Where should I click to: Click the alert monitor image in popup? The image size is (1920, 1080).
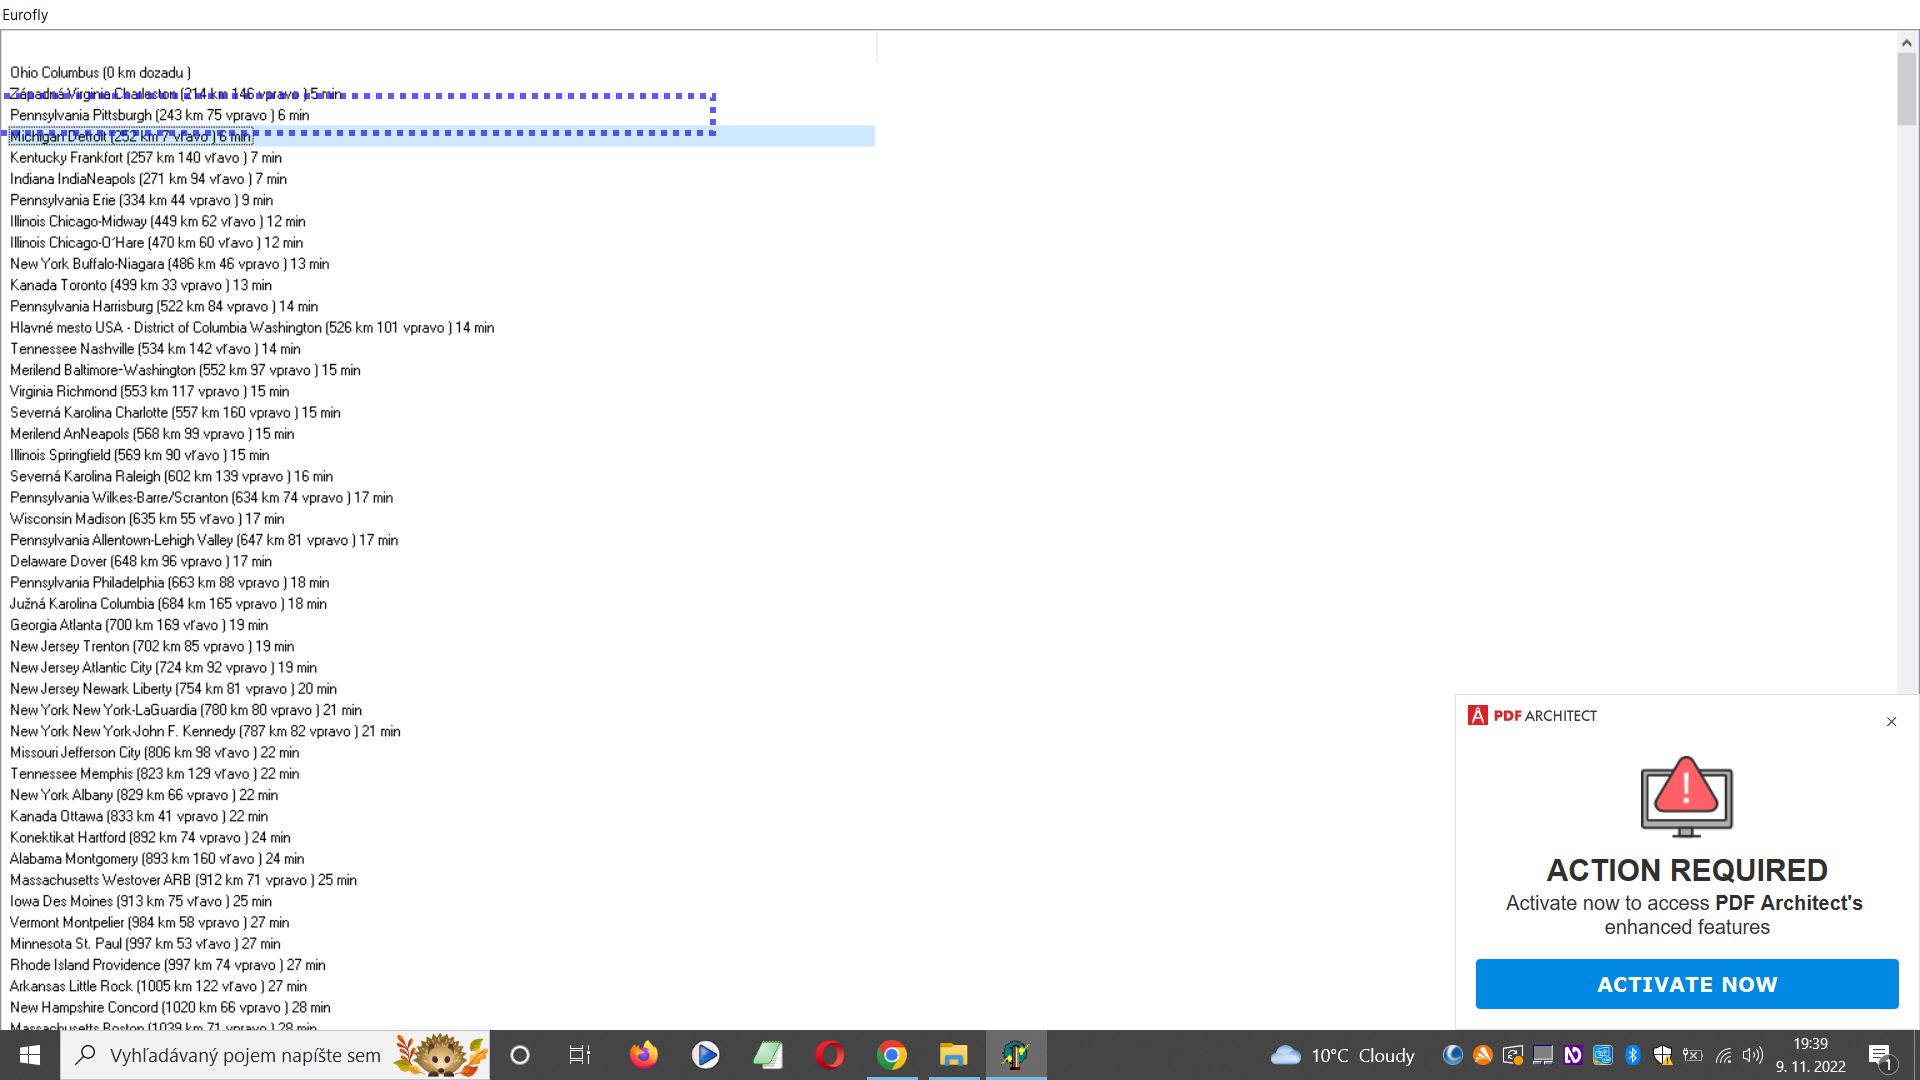click(x=1687, y=797)
